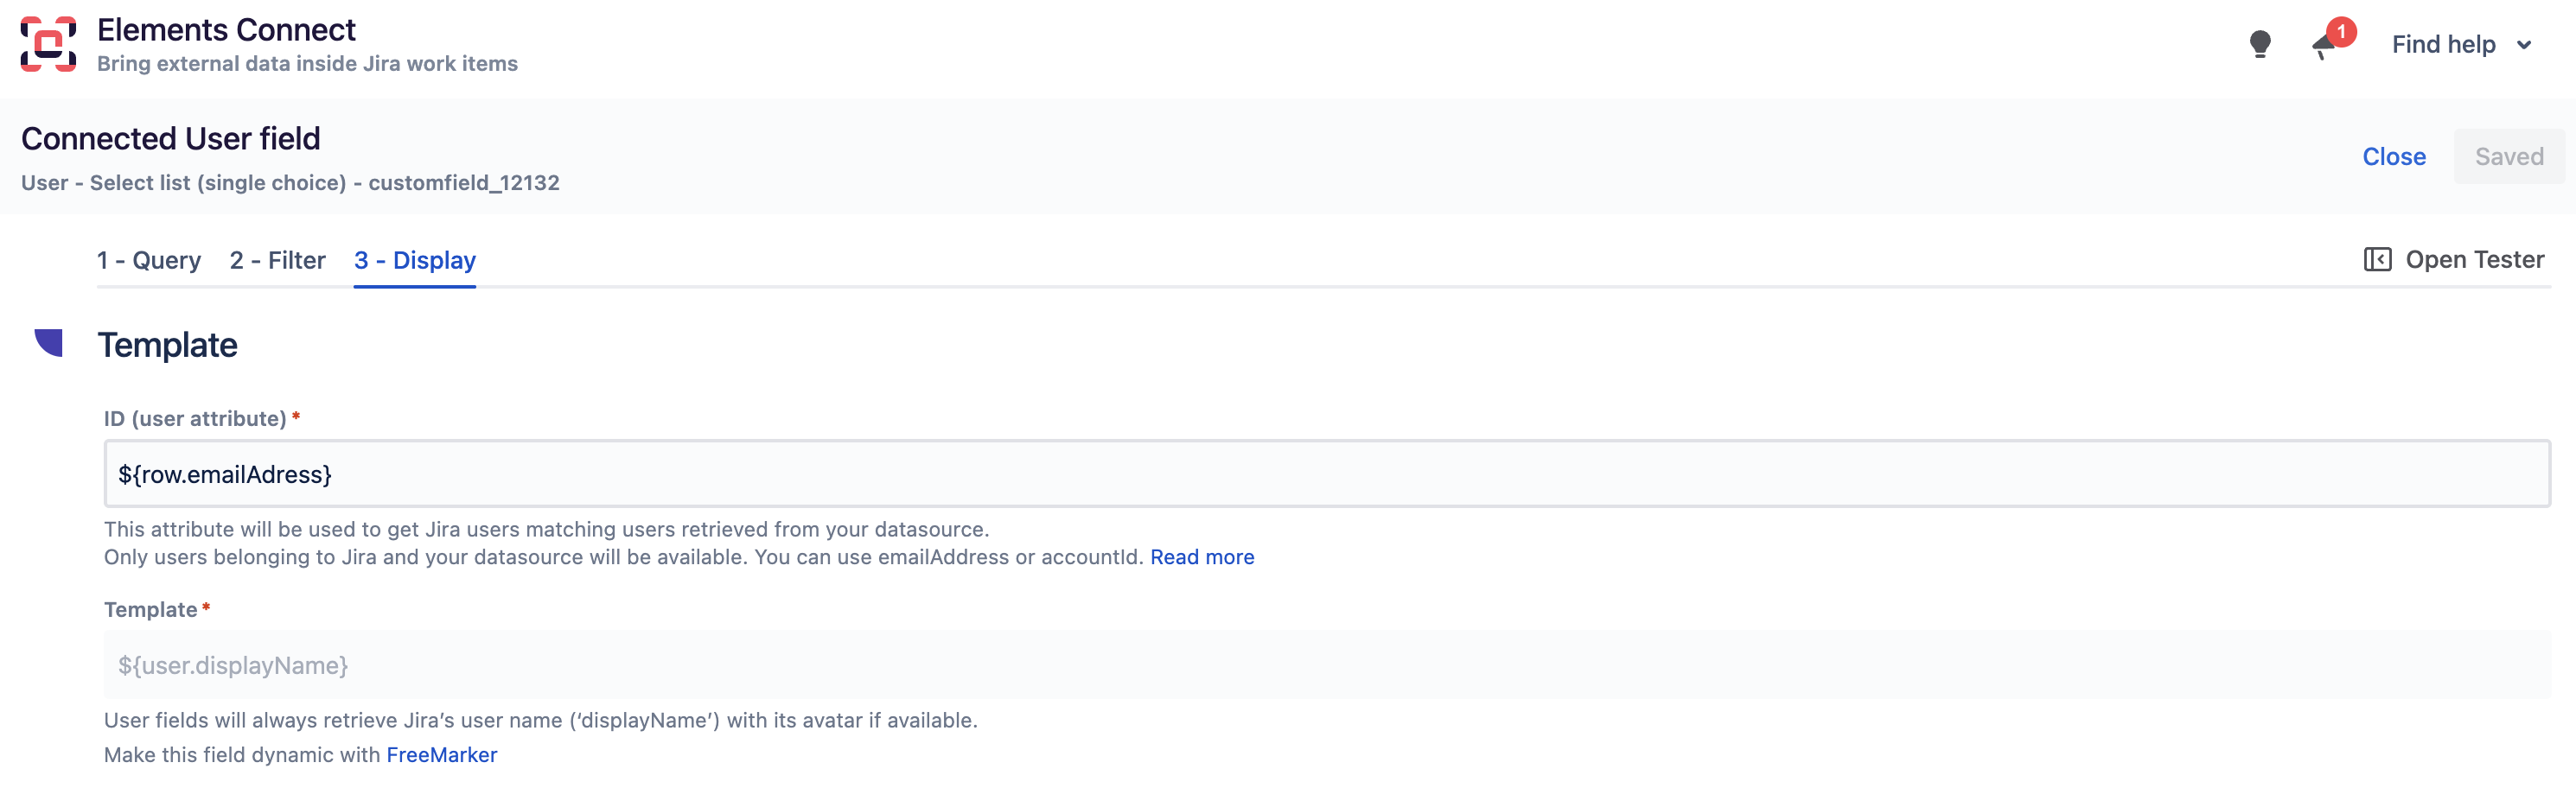This screenshot has width=2576, height=788.
Task: Click the Template section marker icon
Action: [48, 343]
